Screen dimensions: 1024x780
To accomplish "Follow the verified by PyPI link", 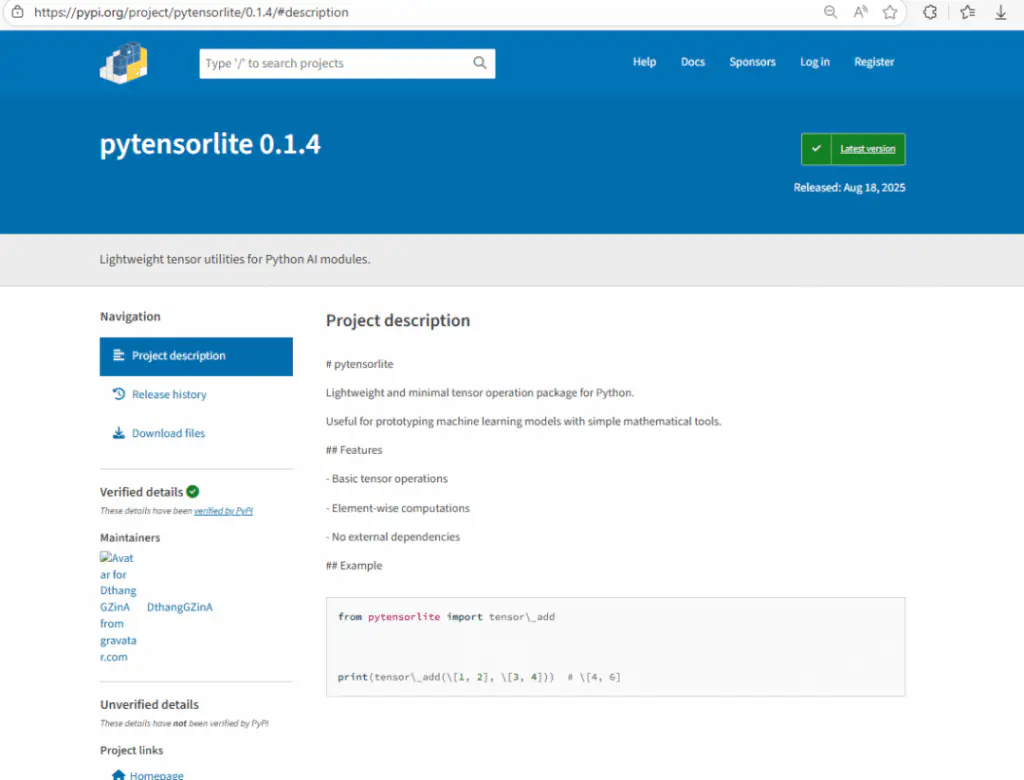I will coord(223,510).
